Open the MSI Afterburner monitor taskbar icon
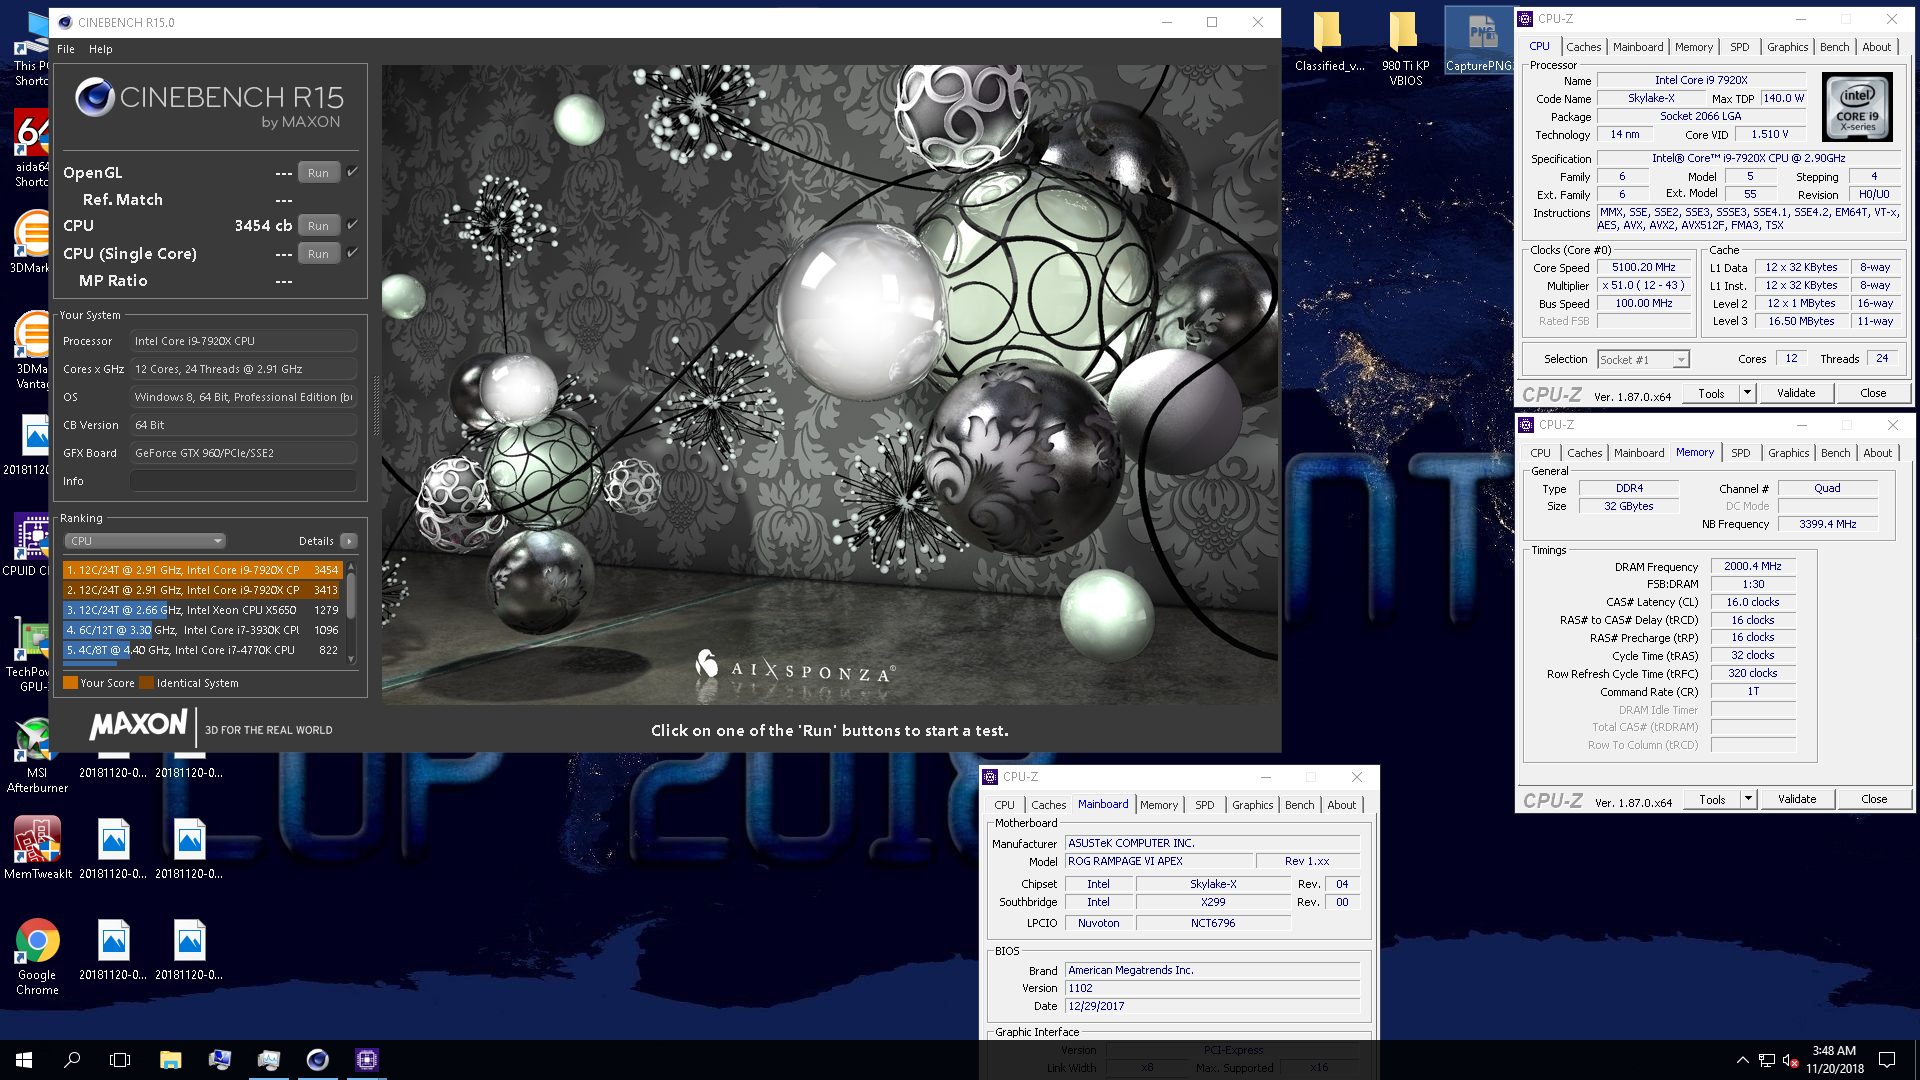 pyautogui.click(x=268, y=1060)
